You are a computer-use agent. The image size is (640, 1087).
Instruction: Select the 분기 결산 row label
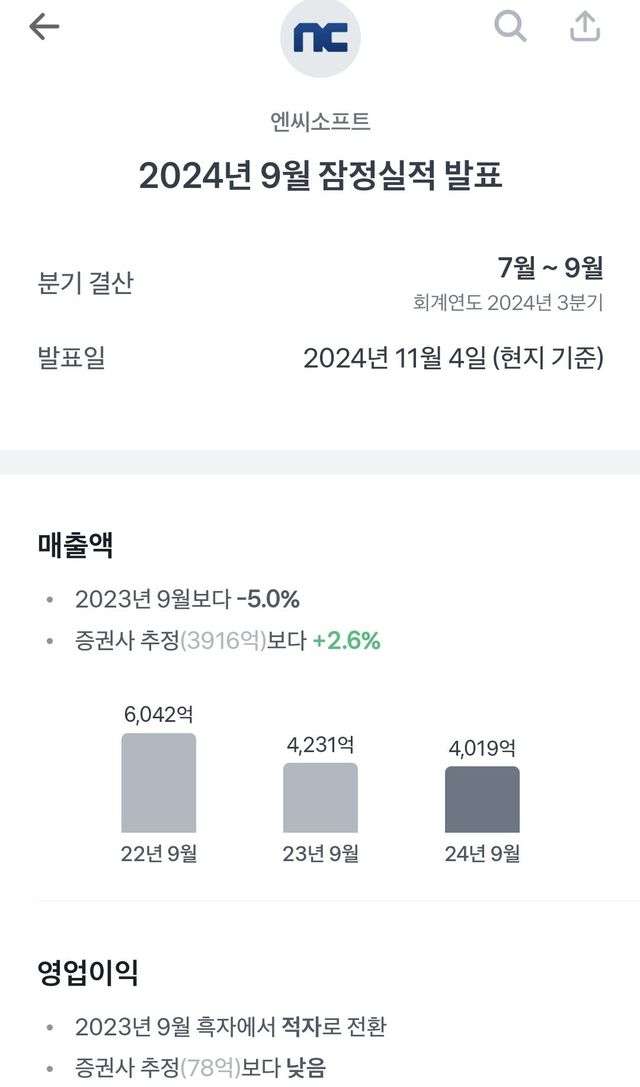[x=85, y=283]
